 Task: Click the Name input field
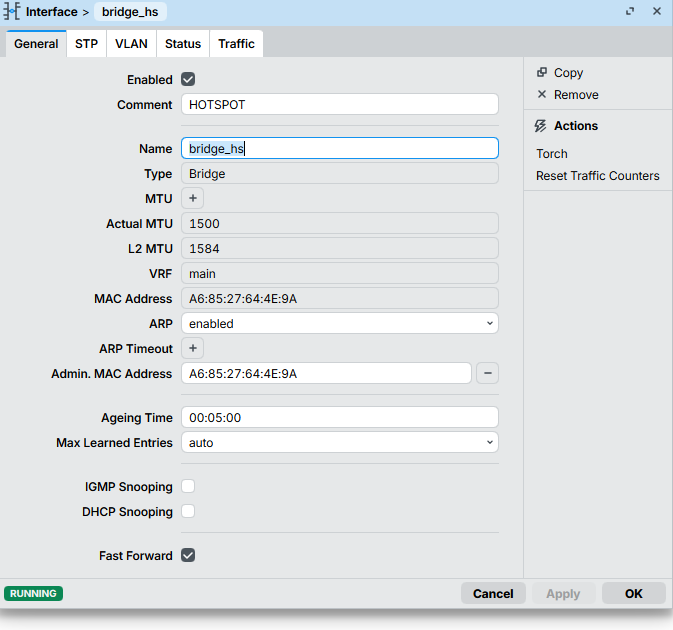(340, 148)
